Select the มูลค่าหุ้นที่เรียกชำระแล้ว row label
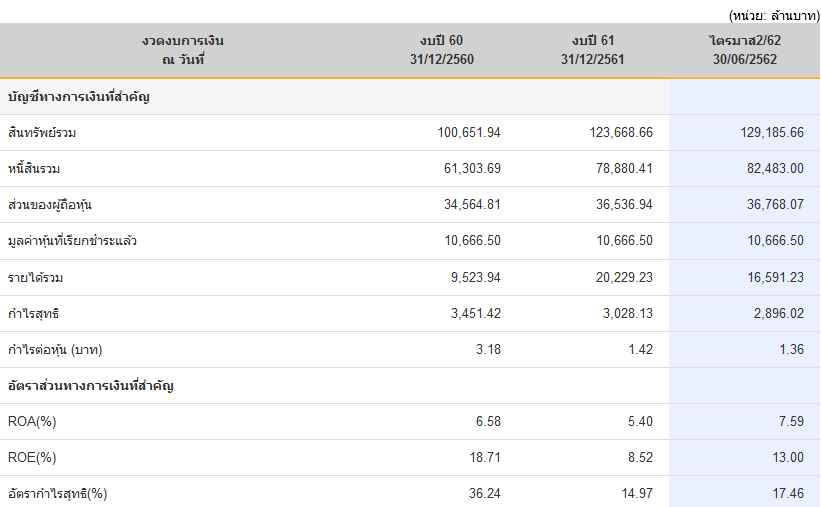 72,241
